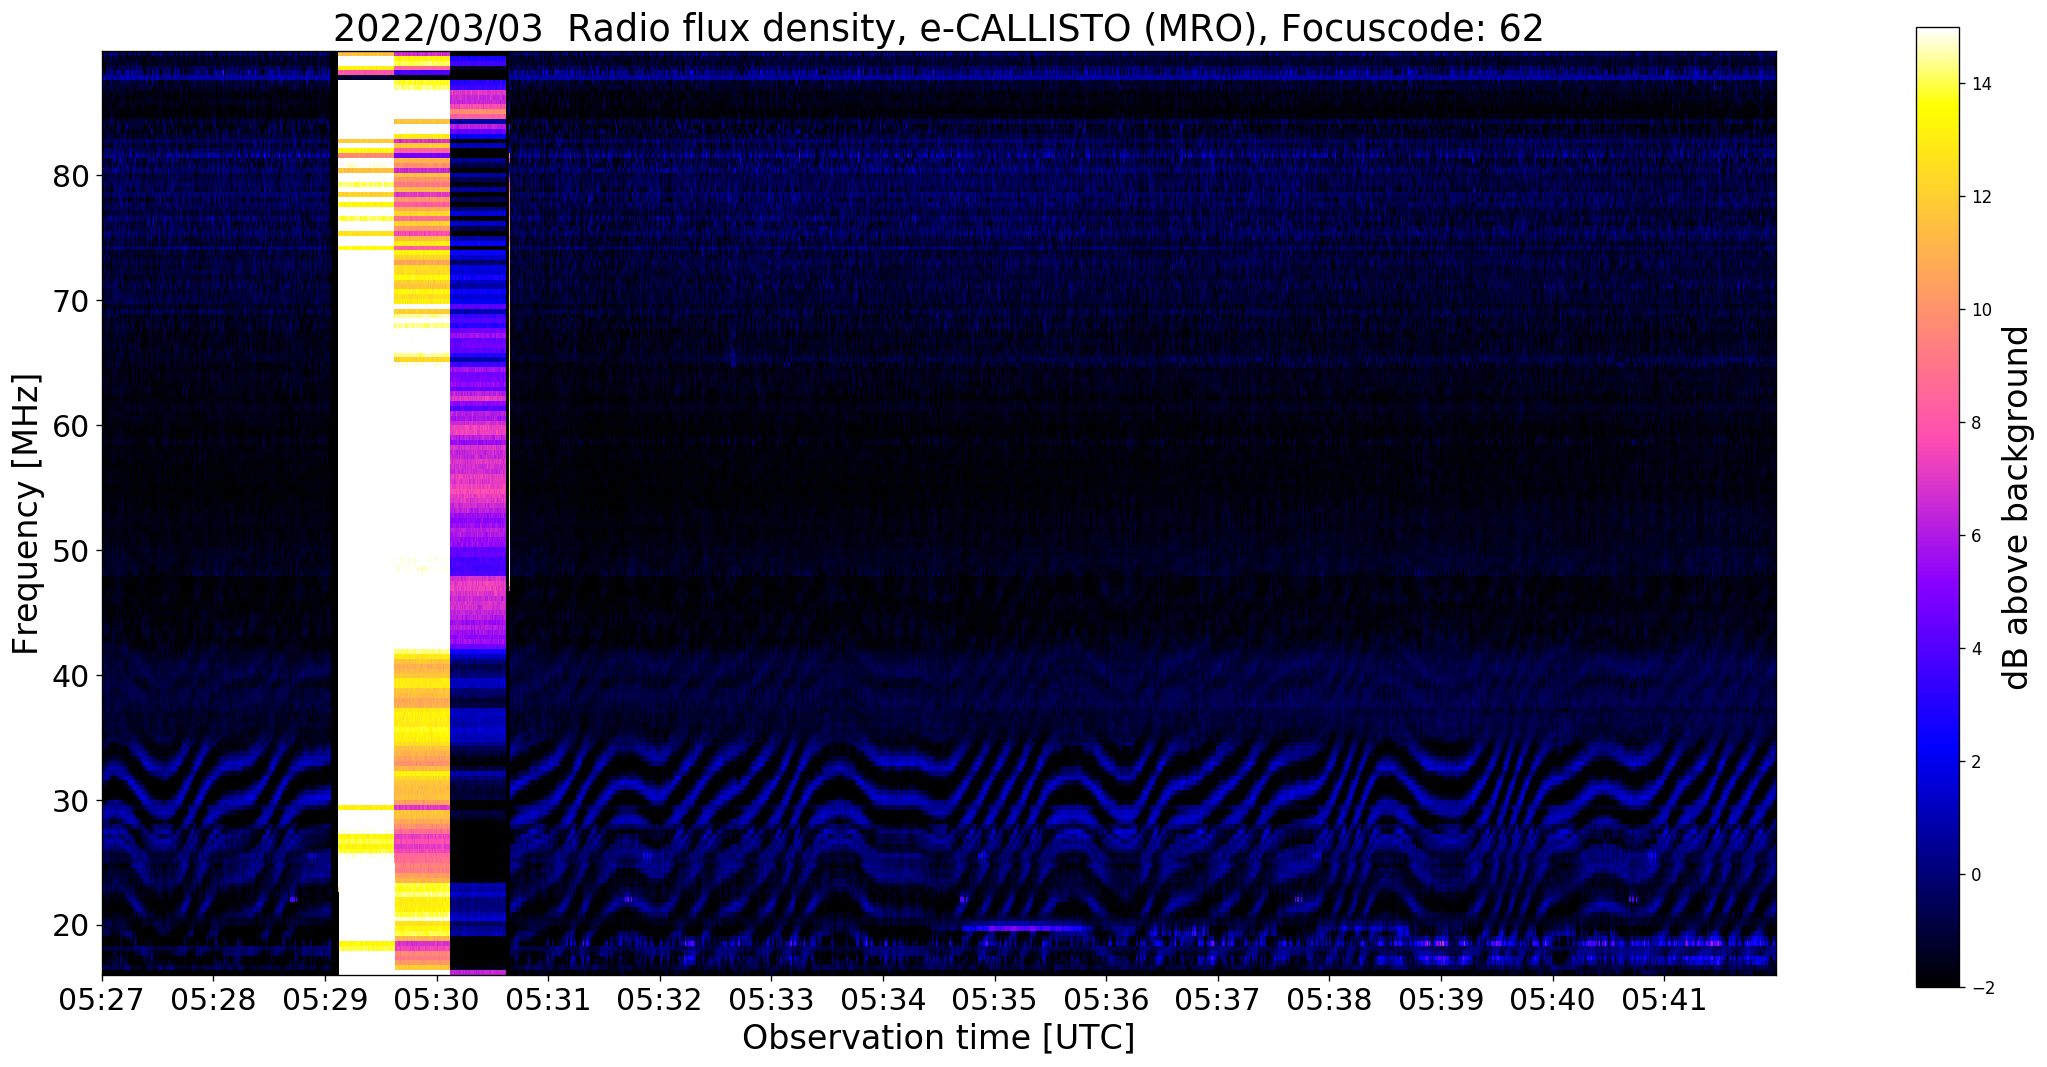The height and width of the screenshot is (1067, 2047).
Task: Click the 05:37 time tick label
Action: 1217,999
